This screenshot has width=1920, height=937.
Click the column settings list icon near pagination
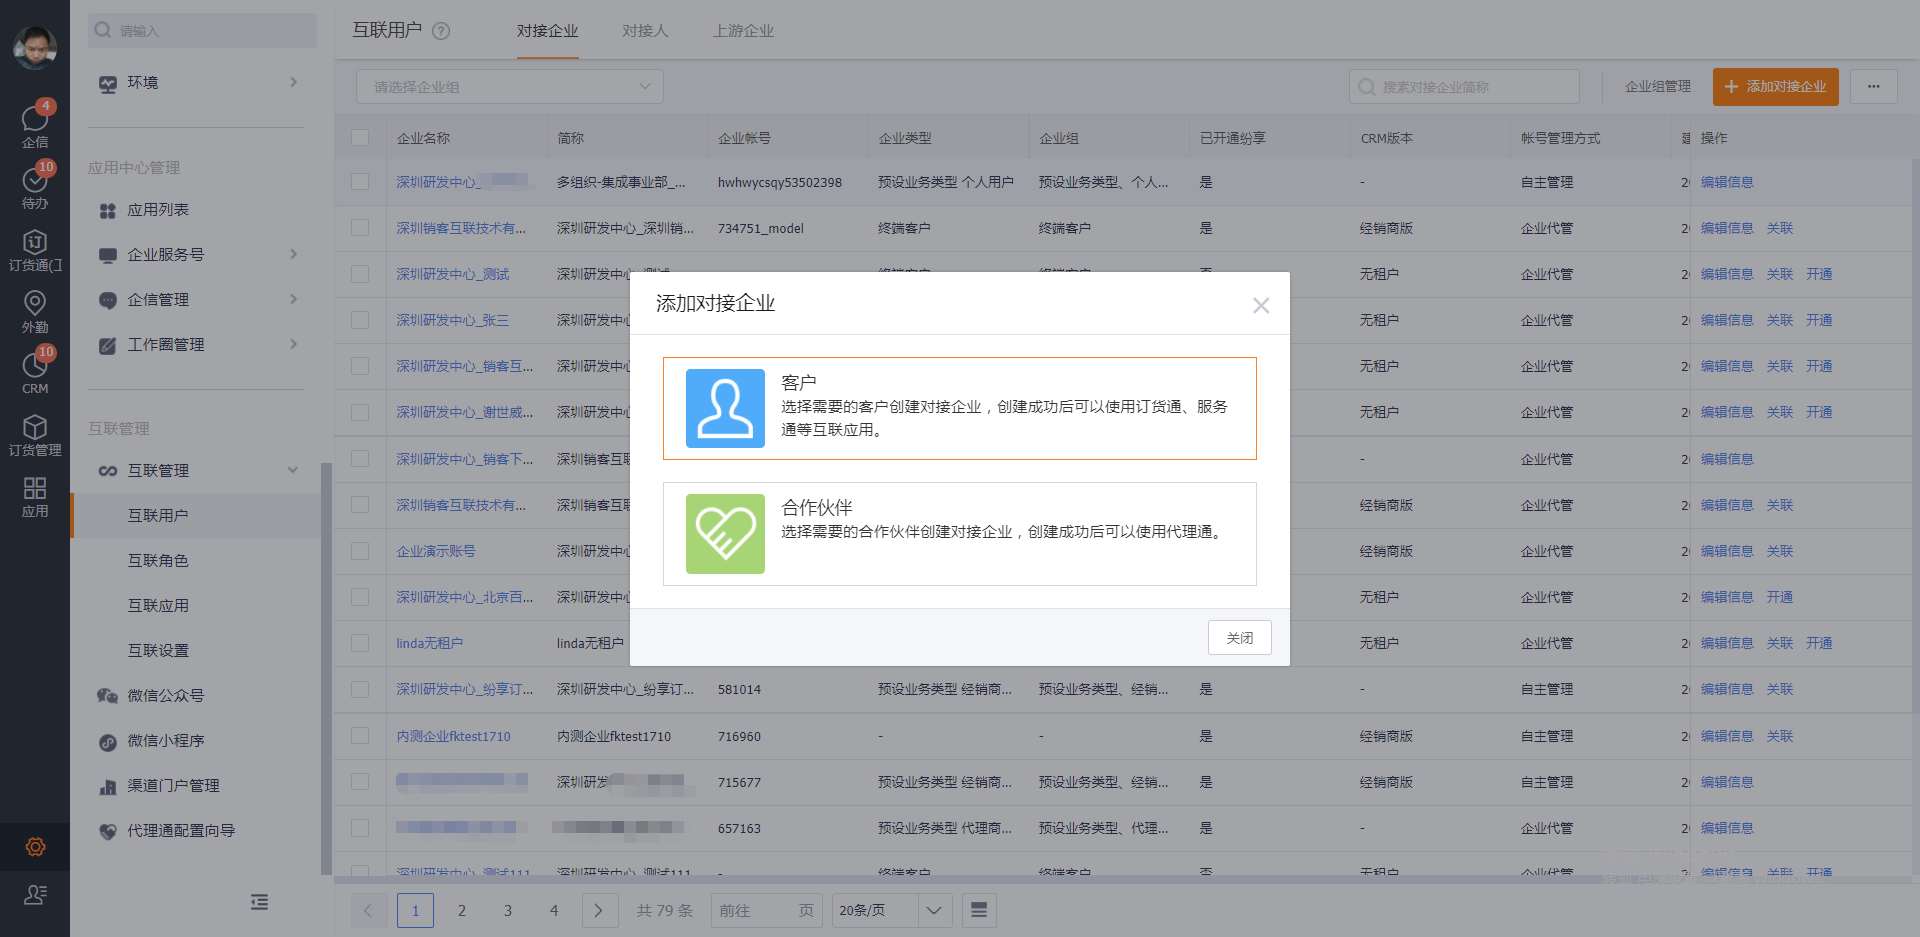click(x=979, y=910)
